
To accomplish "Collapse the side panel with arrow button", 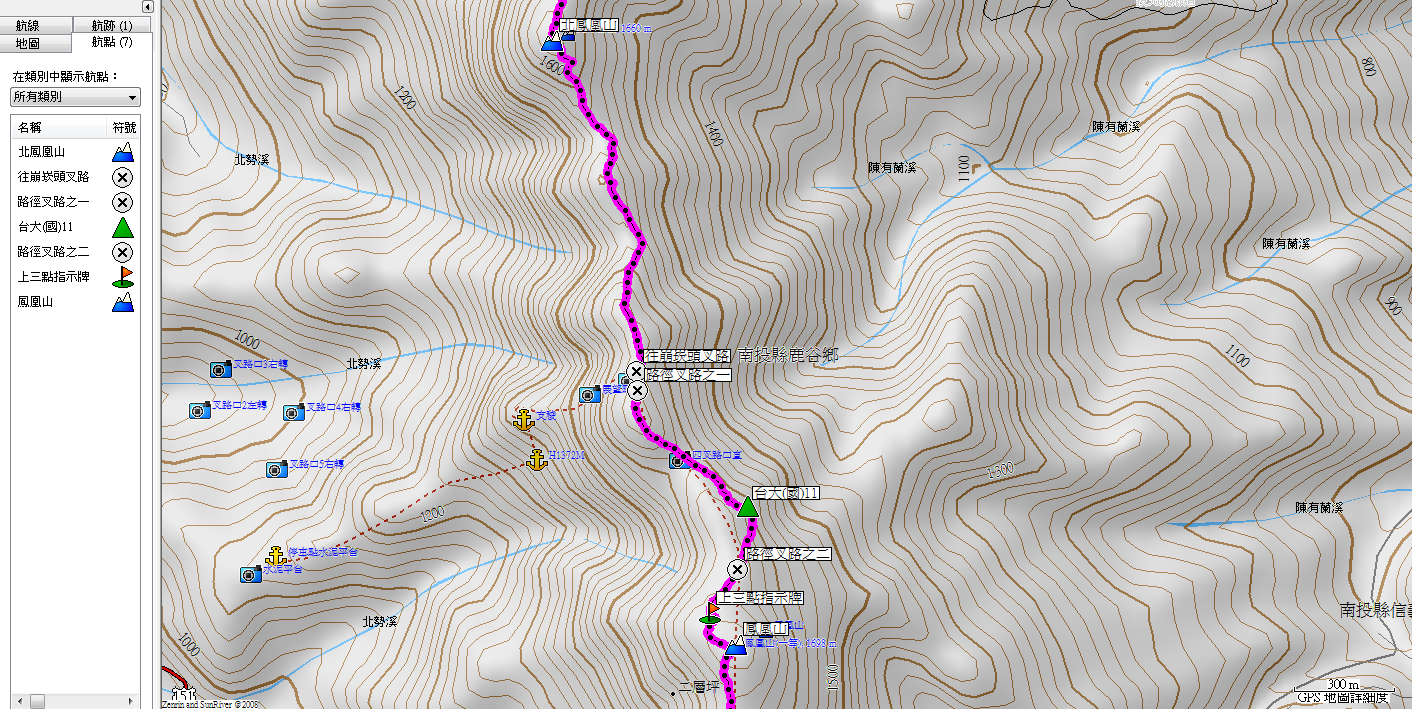I will click(148, 7).
